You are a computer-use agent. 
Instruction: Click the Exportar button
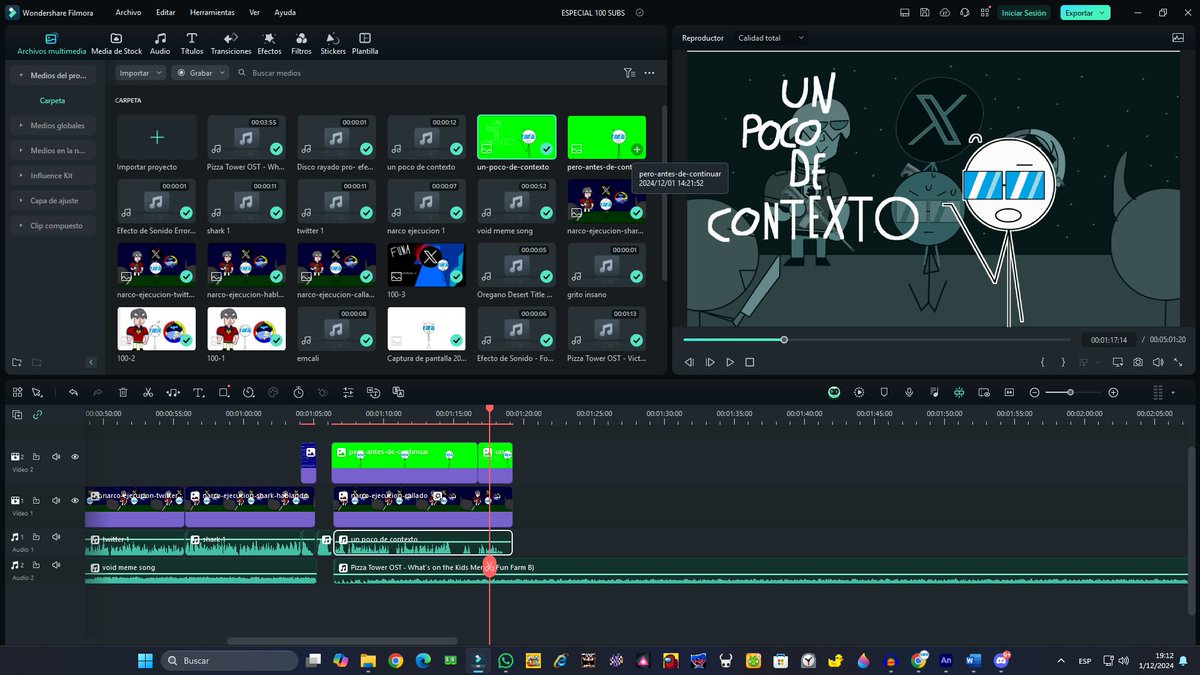(1085, 12)
